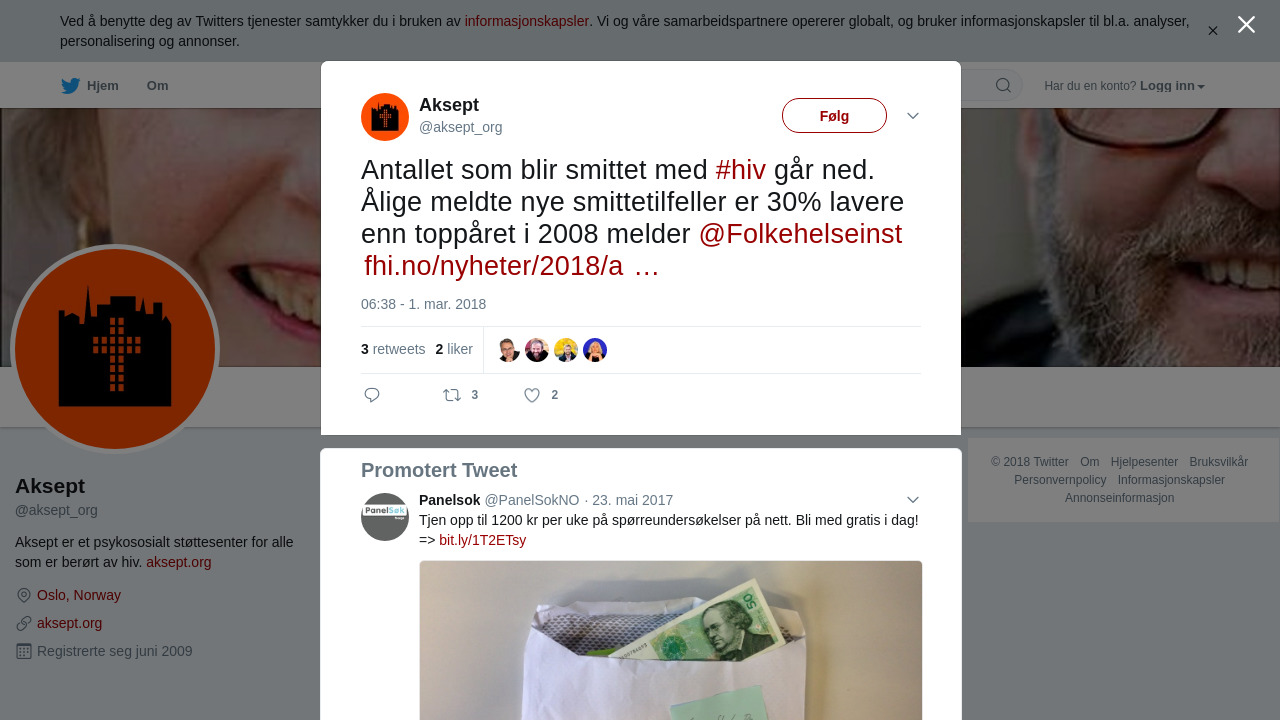This screenshot has width=1280, height=720.
Task: Dismiss the cookie notice small X
Action: tap(1212, 31)
